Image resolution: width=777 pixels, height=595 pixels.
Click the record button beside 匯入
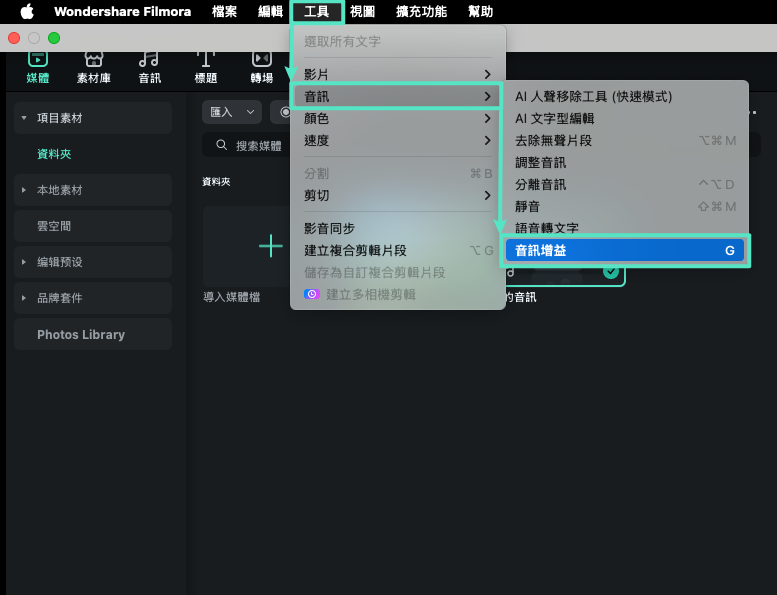click(283, 112)
